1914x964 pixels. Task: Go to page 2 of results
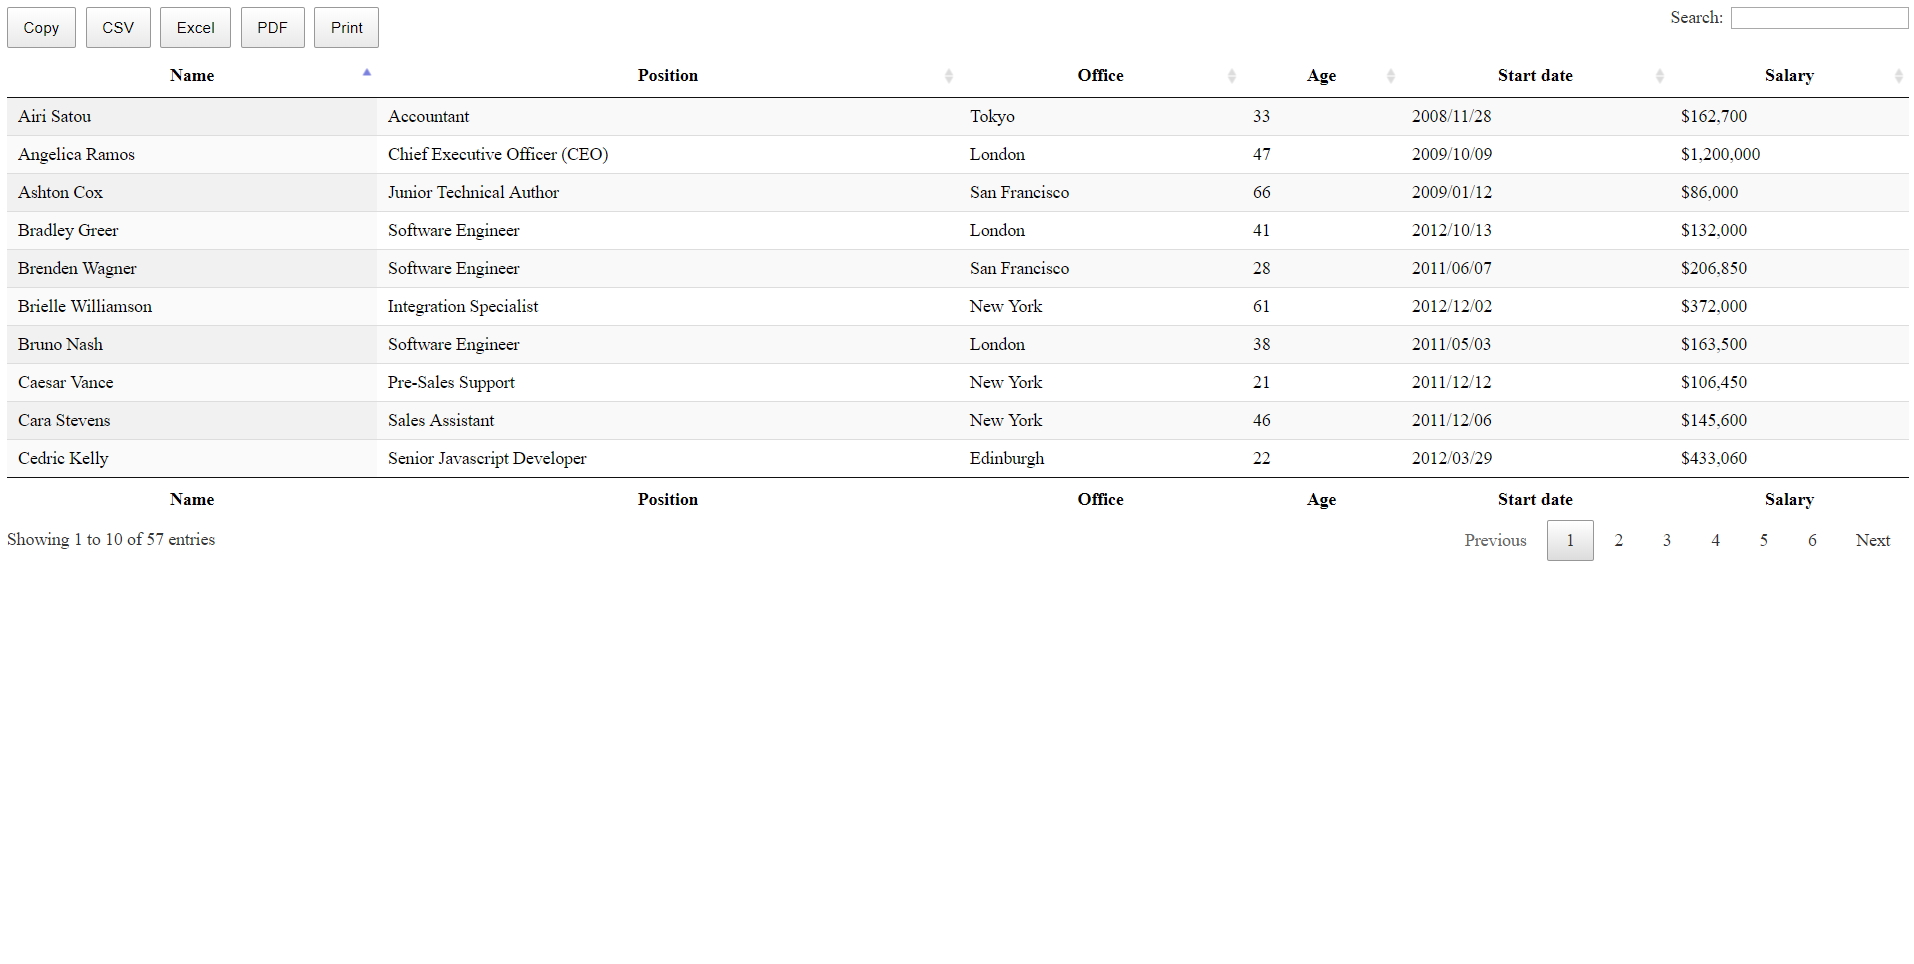click(x=1619, y=540)
